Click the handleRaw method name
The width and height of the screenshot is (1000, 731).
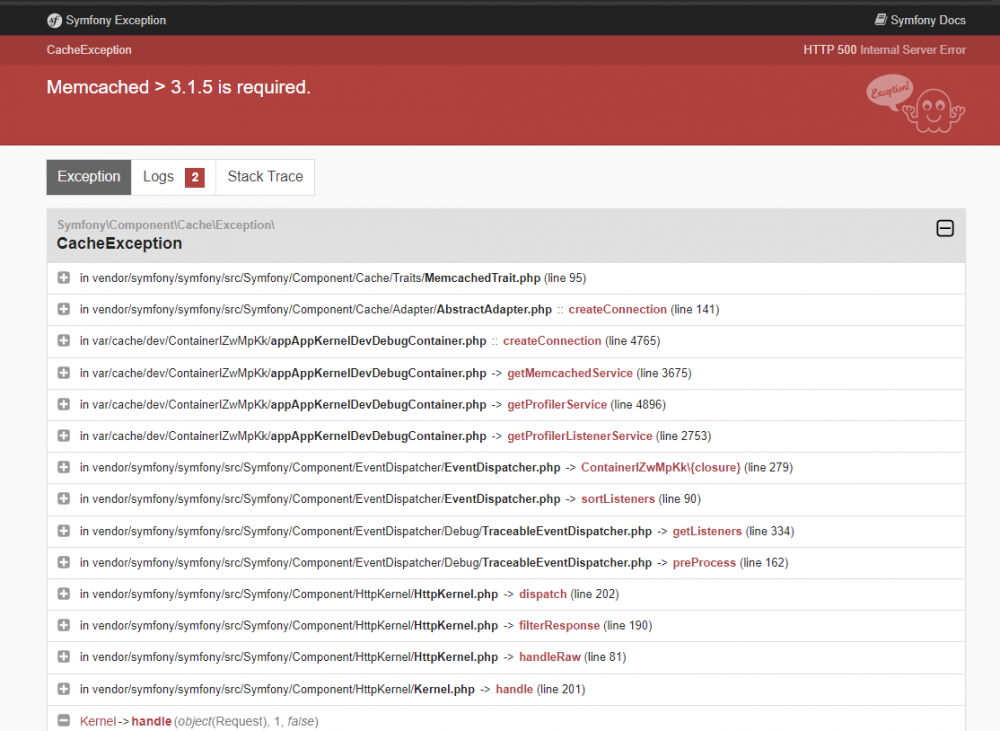549,657
